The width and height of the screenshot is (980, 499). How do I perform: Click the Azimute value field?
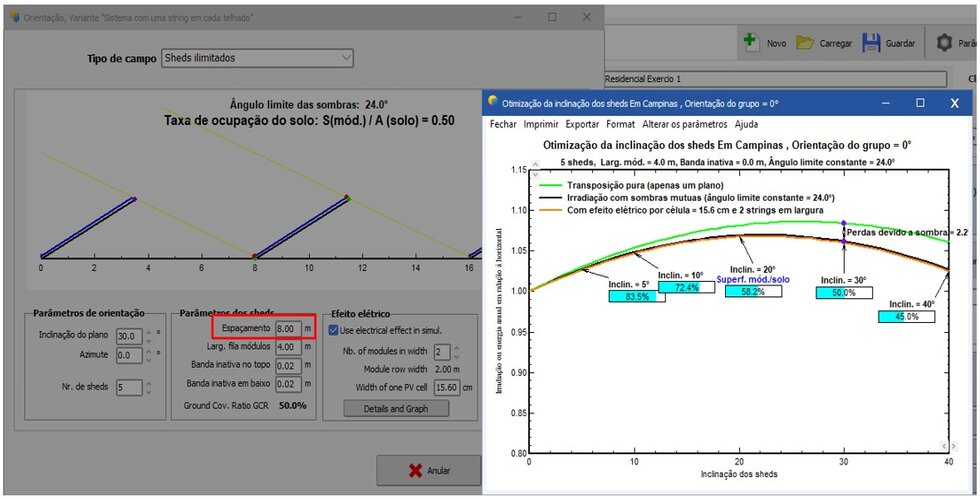[128, 355]
